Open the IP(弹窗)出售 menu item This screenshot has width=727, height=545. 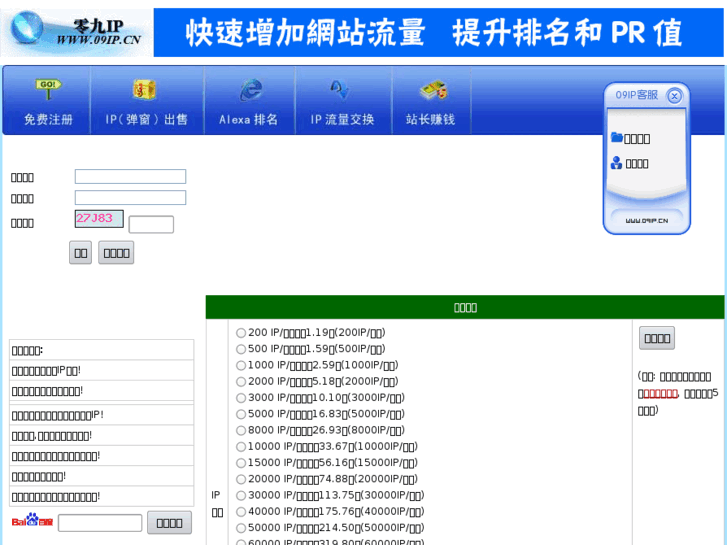(x=147, y=119)
